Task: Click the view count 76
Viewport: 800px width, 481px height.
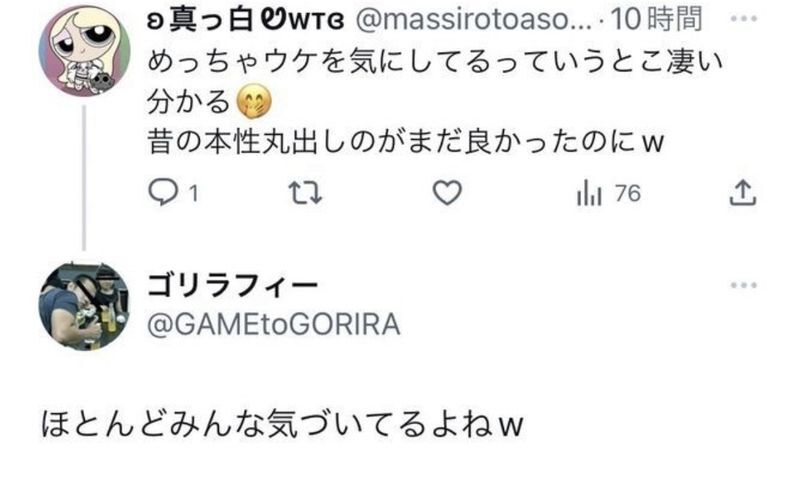Action: click(628, 193)
